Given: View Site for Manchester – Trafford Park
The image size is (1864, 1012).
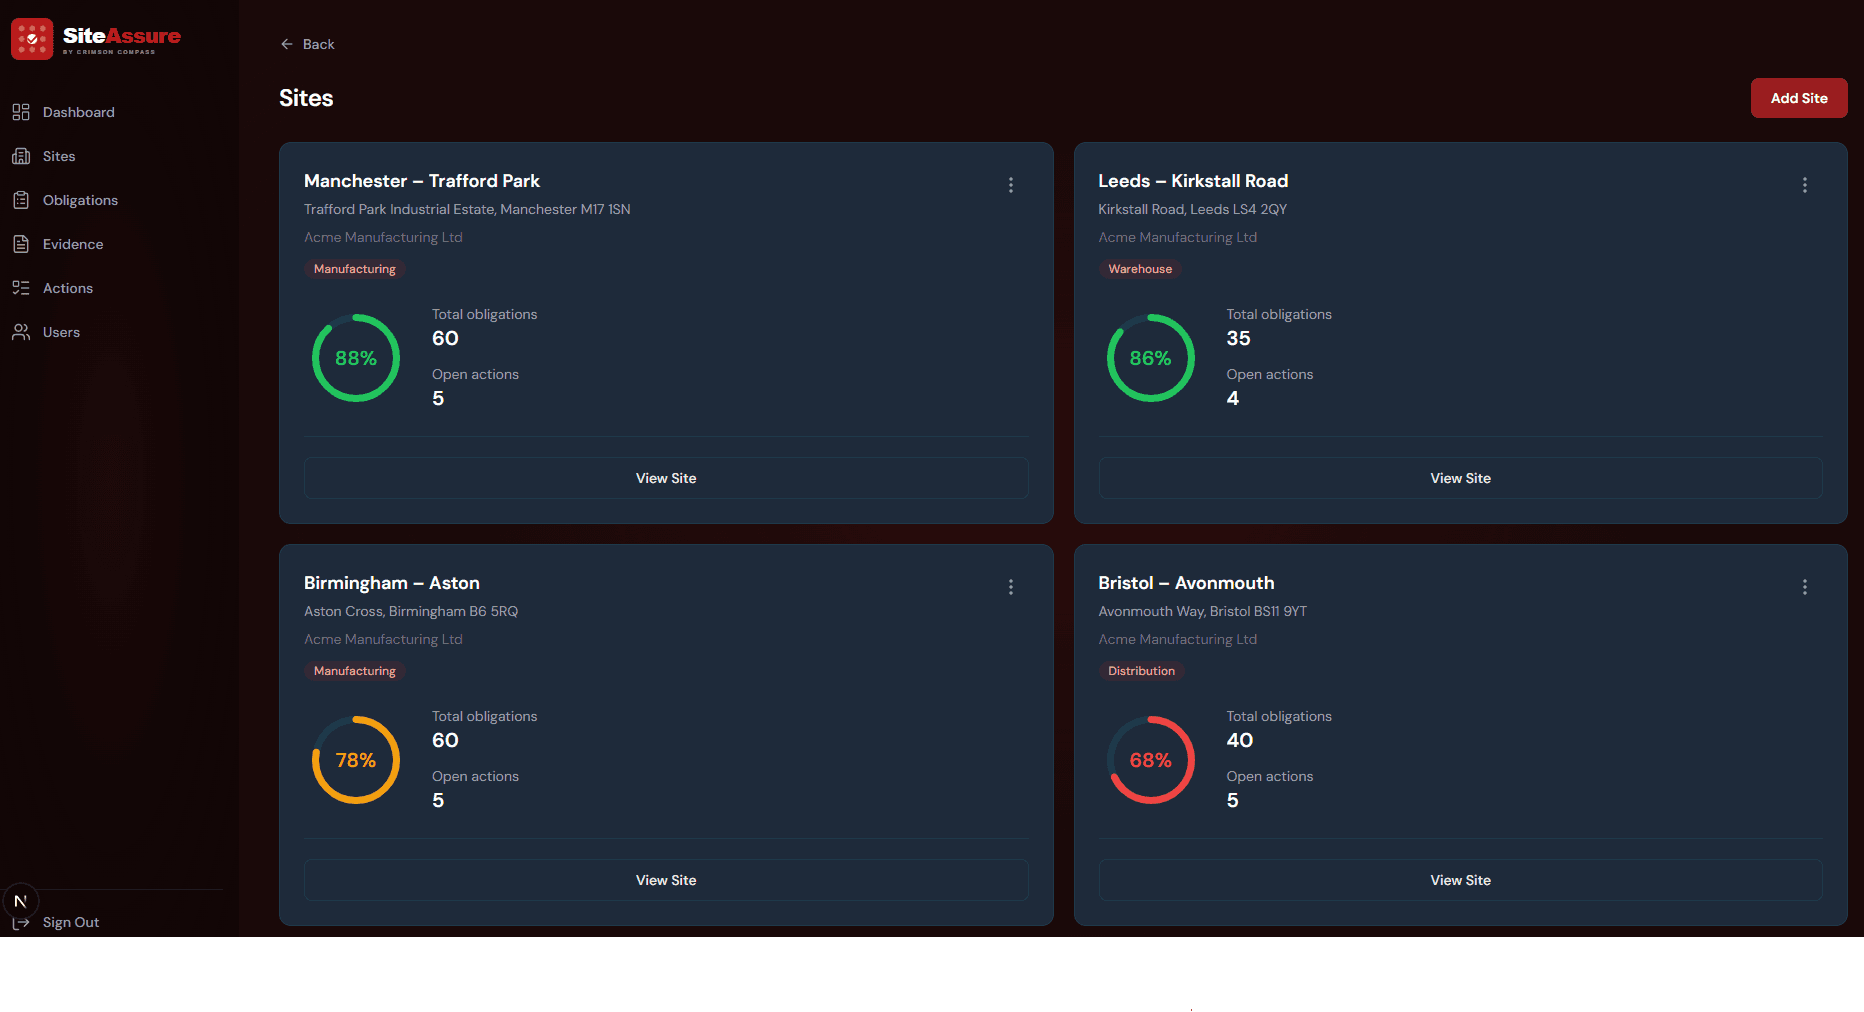Looking at the screenshot, I should (x=666, y=478).
